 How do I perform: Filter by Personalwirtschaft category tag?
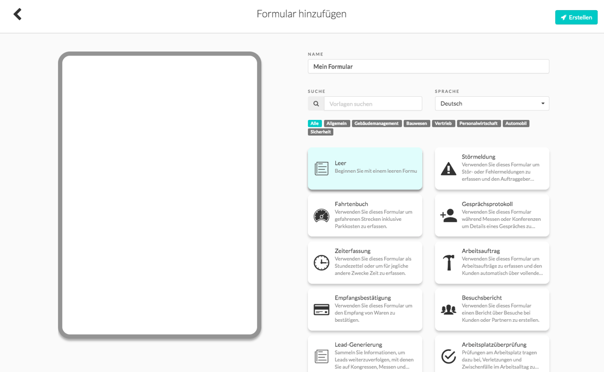point(478,123)
